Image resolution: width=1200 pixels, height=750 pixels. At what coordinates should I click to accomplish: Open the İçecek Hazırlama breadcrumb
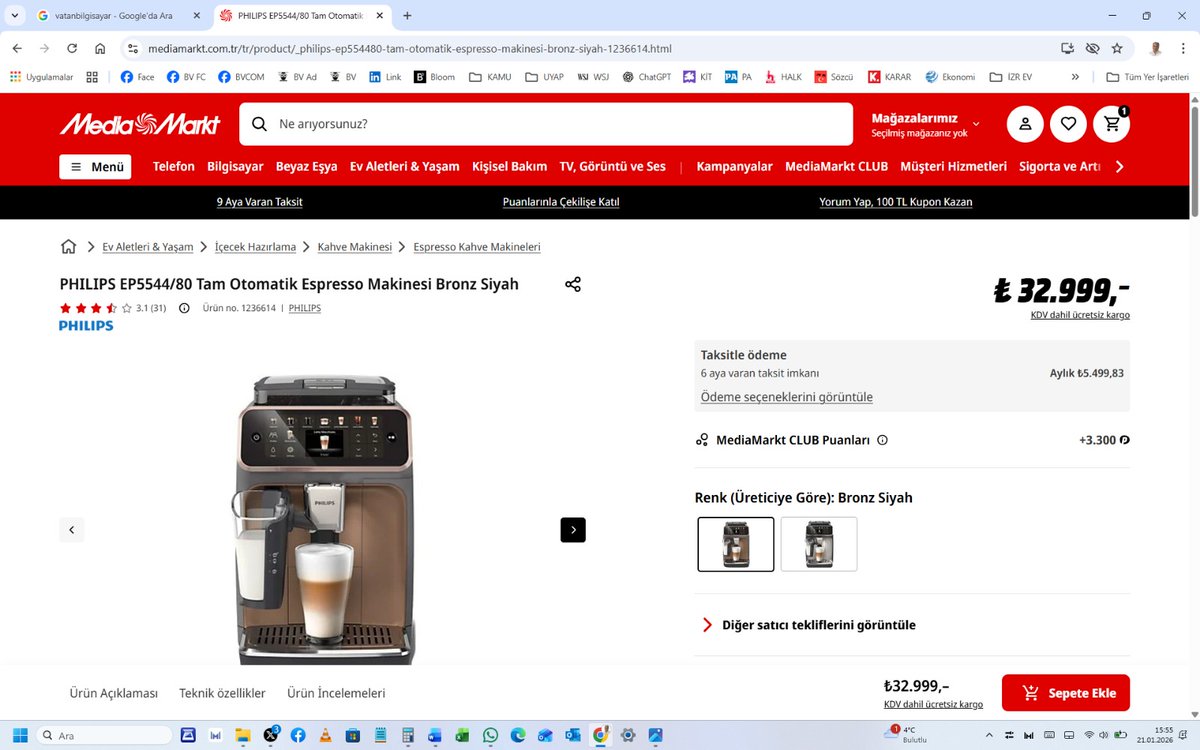click(x=256, y=247)
